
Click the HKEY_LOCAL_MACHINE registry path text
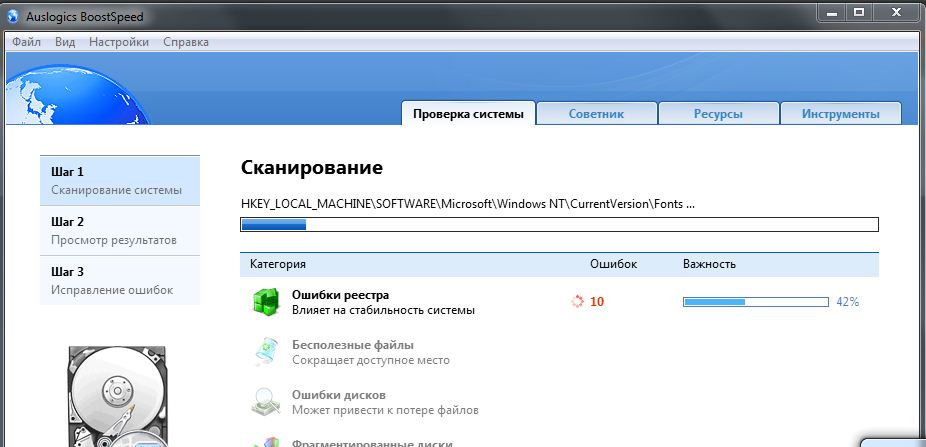(x=468, y=204)
